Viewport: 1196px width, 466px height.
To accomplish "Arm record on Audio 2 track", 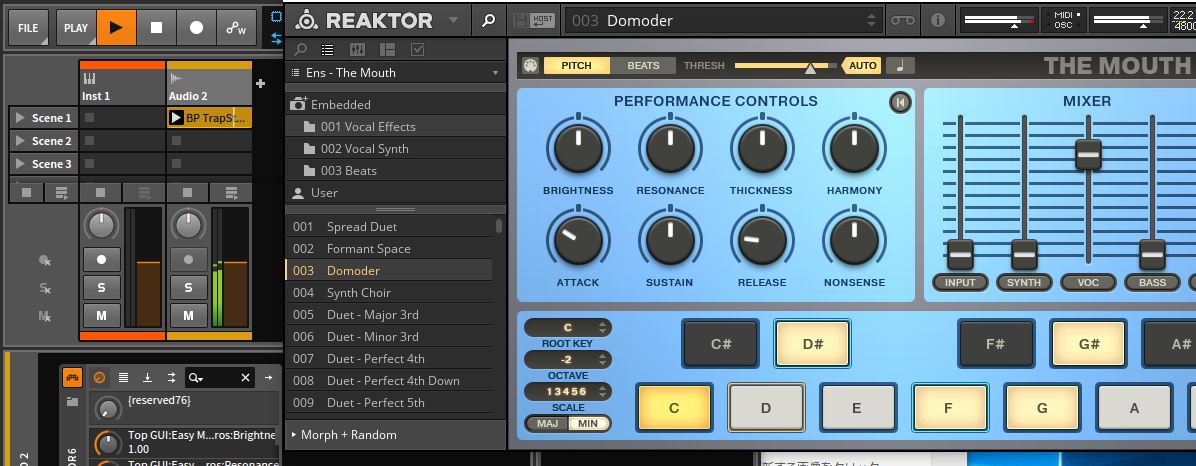I will coord(188,259).
